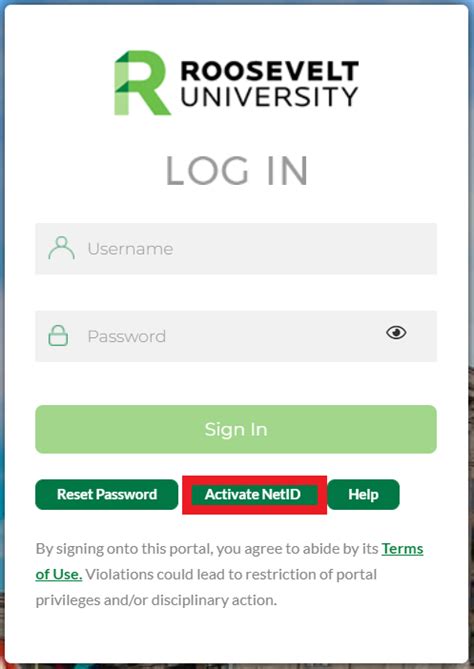This screenshot has width=474, height=669.
Task: Click the padlock icon beside Password
Action: 58,335
